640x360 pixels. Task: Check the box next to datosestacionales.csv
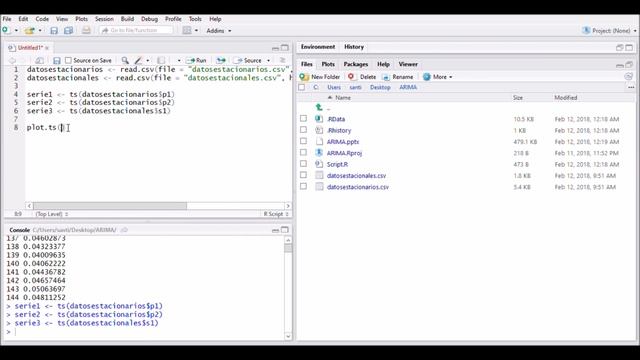coord(303,175)
